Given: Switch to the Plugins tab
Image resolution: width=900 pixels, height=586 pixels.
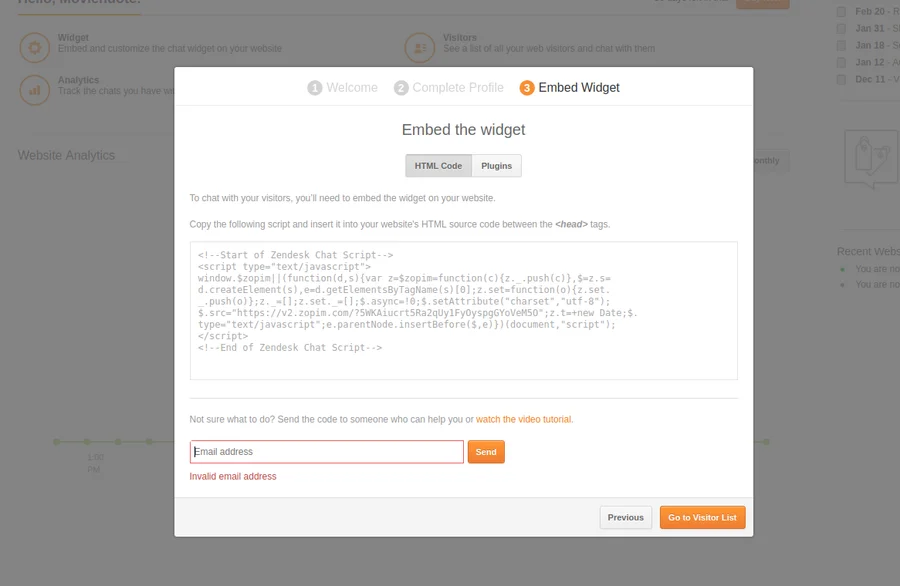Looking at the screenshot, I should click(496, 166).
